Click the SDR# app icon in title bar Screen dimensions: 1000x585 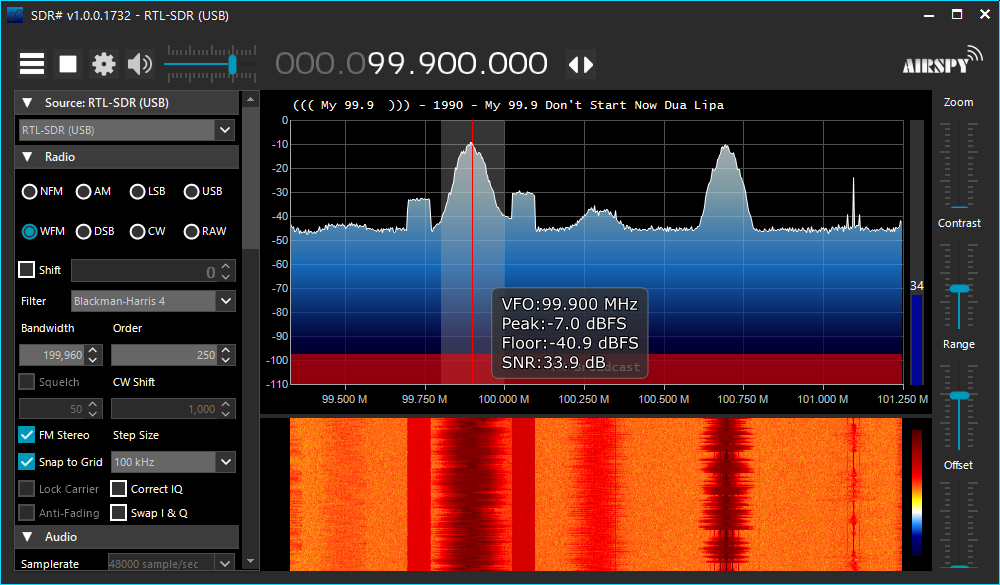coord(15,15)
